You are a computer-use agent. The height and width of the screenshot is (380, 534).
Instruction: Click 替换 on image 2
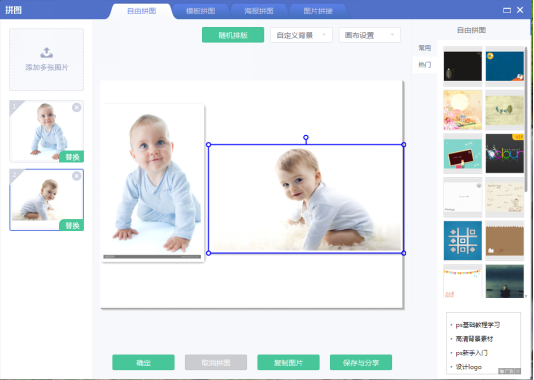click(x=72, y=225)
